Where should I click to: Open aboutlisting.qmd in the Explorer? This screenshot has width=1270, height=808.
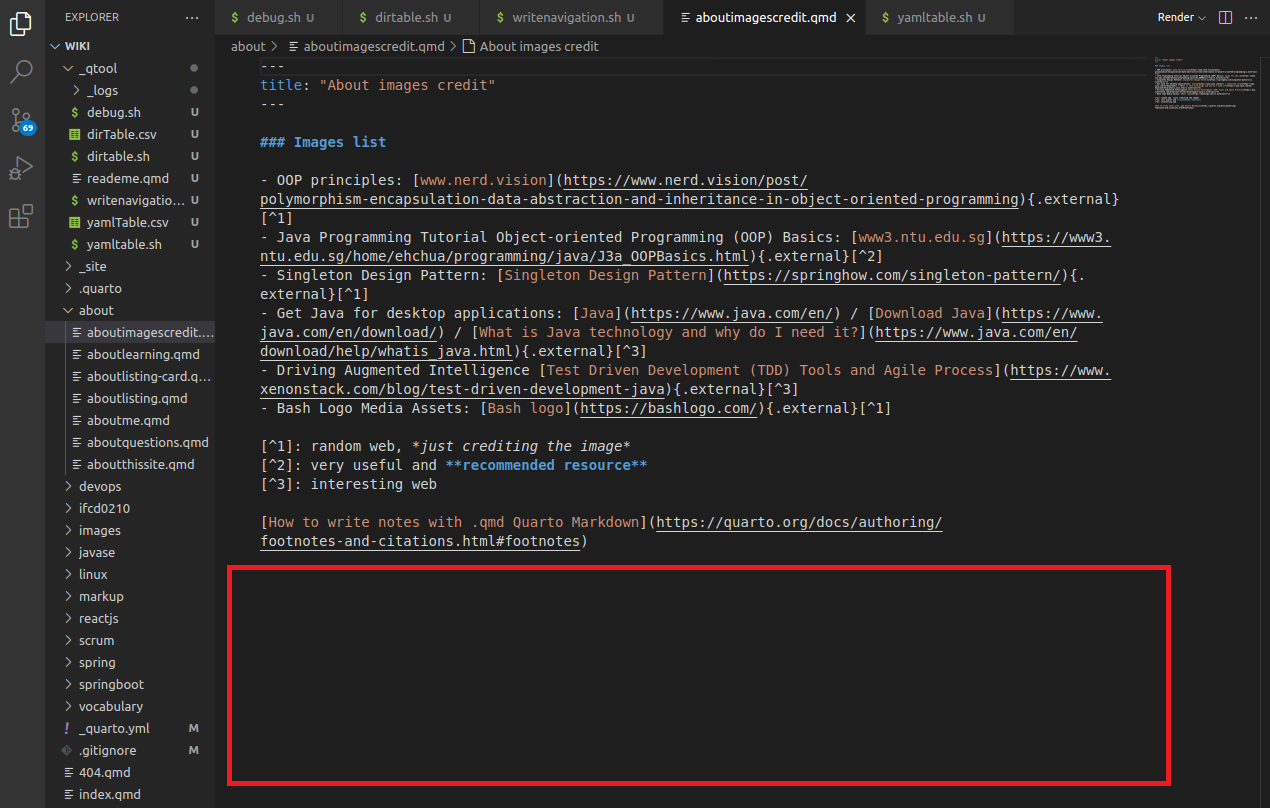click(x=130, y=398)
